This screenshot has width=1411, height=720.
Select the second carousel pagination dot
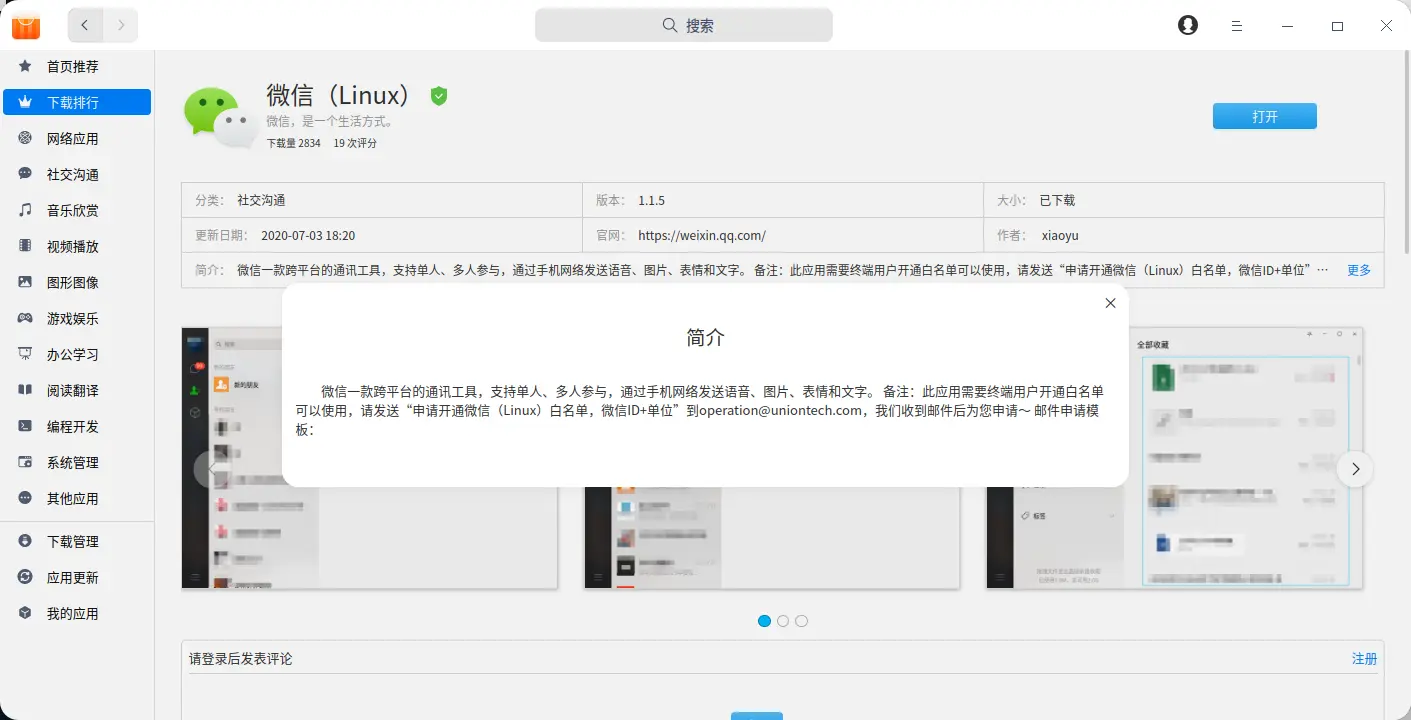point(783,620)
